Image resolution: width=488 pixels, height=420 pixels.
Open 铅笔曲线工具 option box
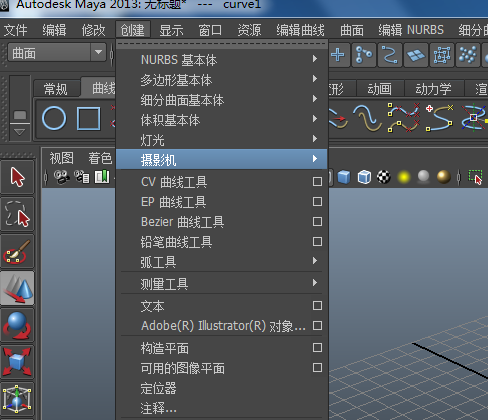(x=317, y=242)
